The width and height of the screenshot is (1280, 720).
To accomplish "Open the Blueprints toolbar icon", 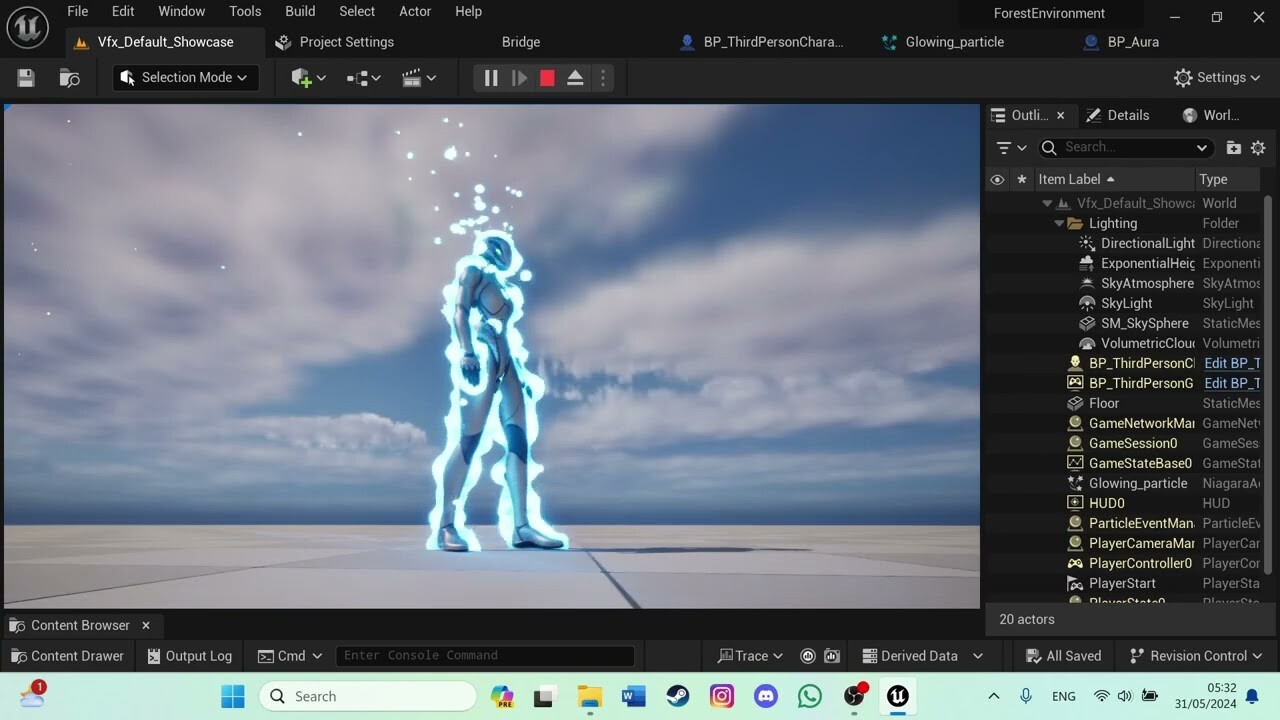I will 355,77.
